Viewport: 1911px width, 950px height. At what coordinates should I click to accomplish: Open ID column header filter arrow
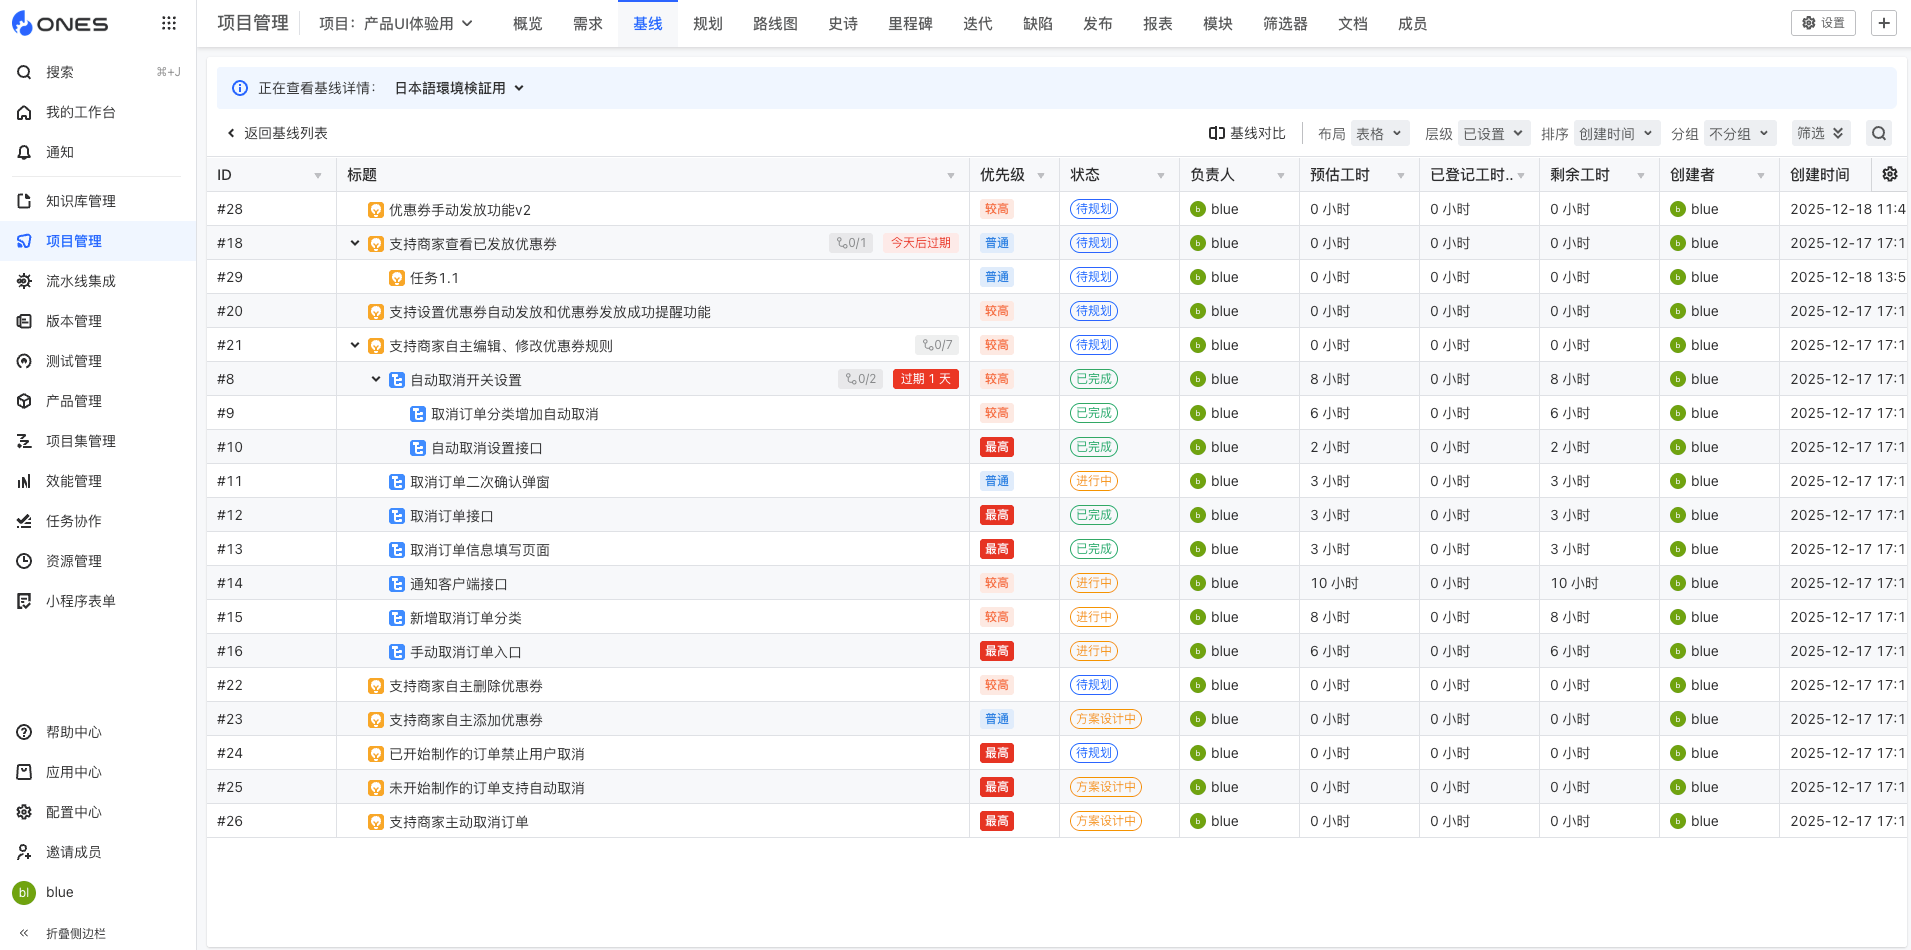[x=318, y=175]
